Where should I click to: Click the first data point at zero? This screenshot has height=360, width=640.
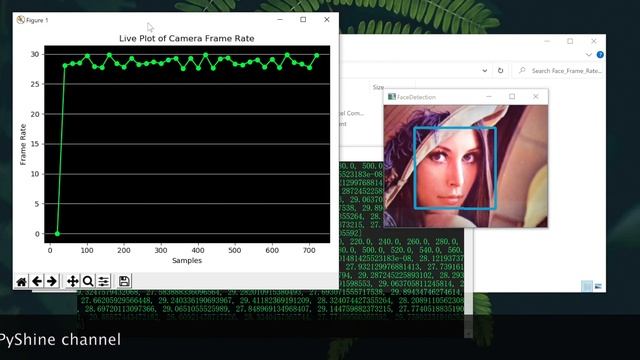coord(57,234)
